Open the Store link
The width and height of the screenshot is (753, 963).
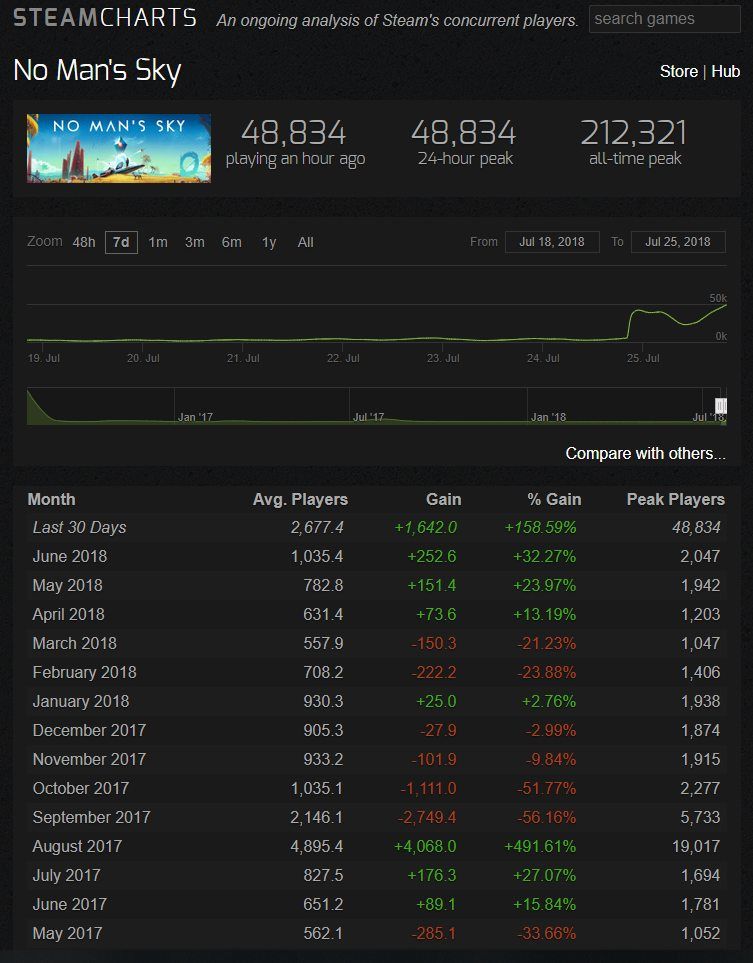[x=678, y=71]
